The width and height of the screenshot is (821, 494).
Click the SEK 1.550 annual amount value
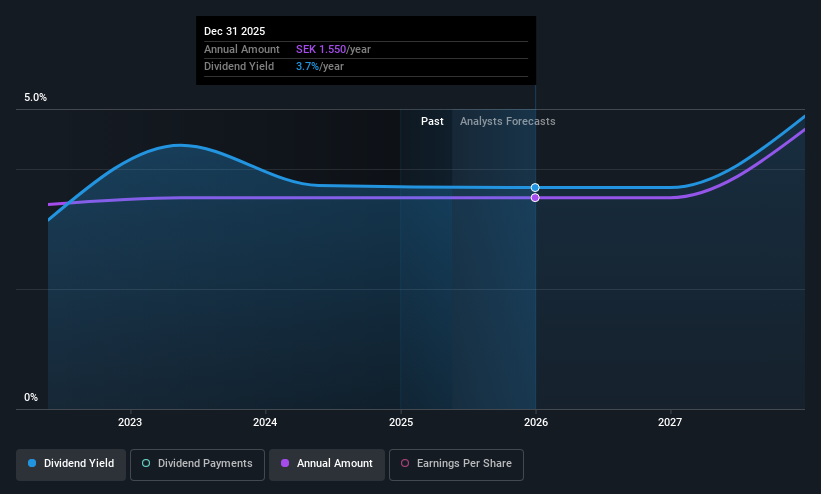321,49
